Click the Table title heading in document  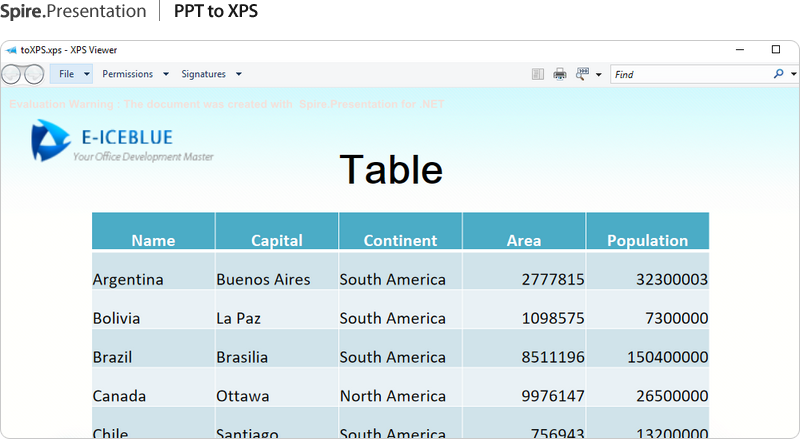[391, 170]
